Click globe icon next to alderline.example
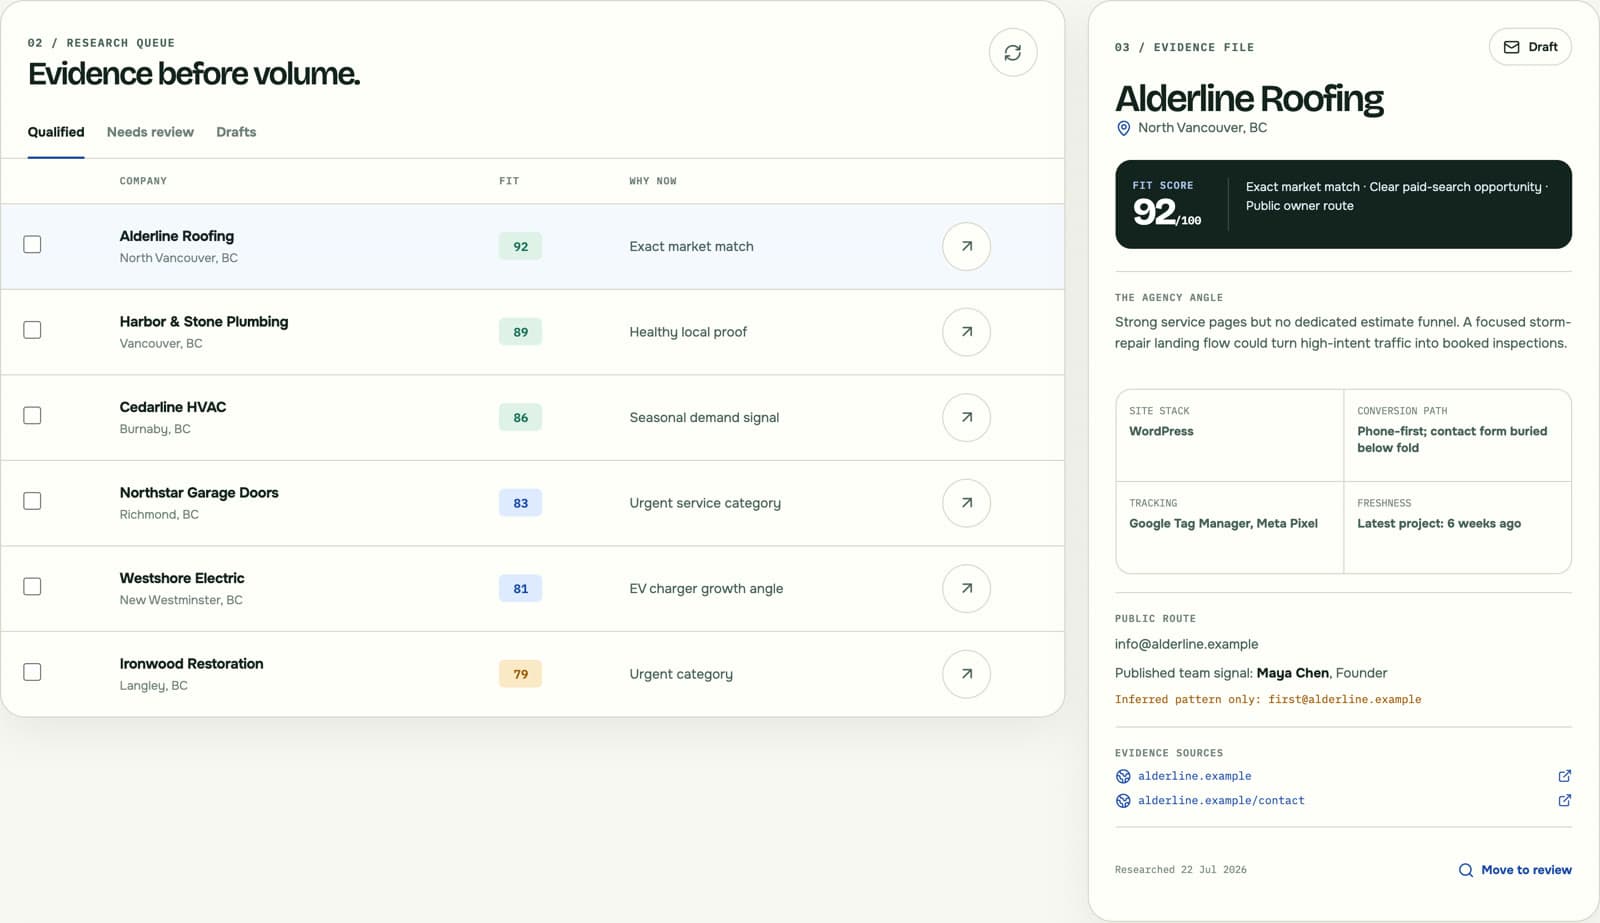Viewport: 1600px width, 923px height. point(1123,776)
